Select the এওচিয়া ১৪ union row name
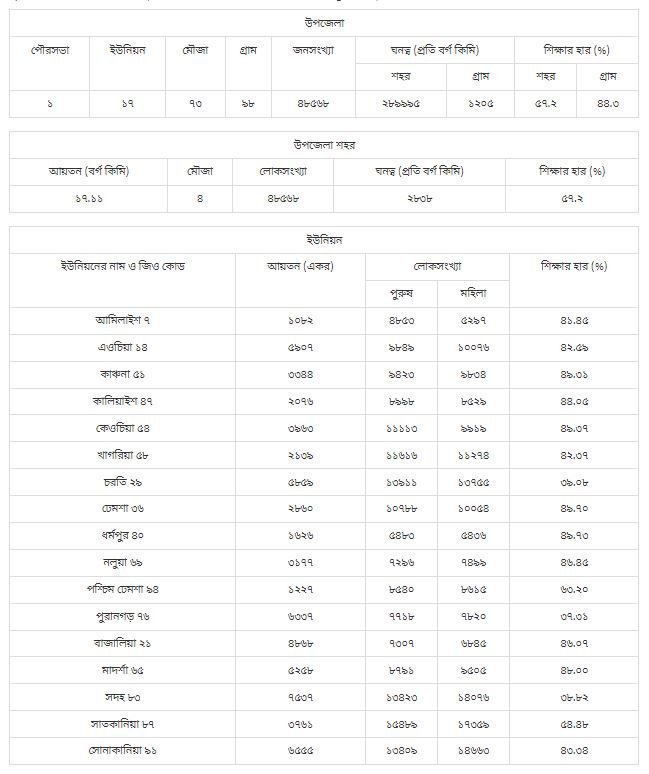649x774 pixels. (123, 348)
